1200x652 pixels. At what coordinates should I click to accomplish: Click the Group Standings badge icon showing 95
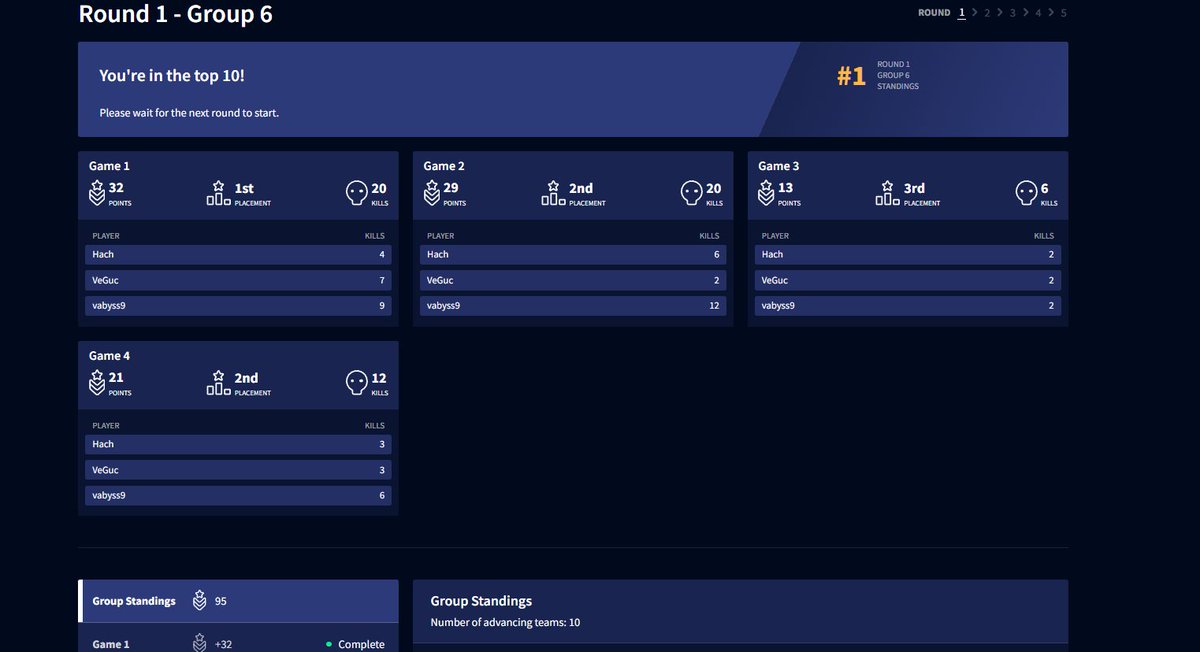click(199, 601)
